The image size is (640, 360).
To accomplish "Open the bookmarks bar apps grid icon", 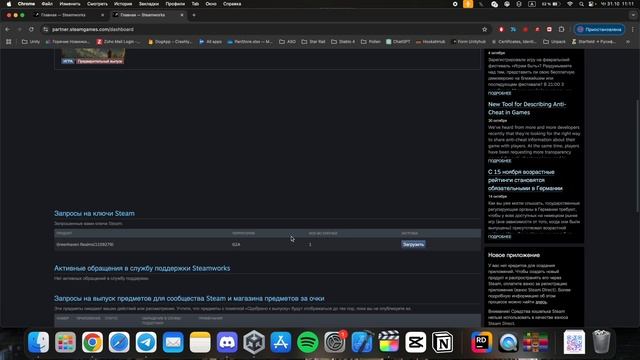I will (x=9, y=42).
